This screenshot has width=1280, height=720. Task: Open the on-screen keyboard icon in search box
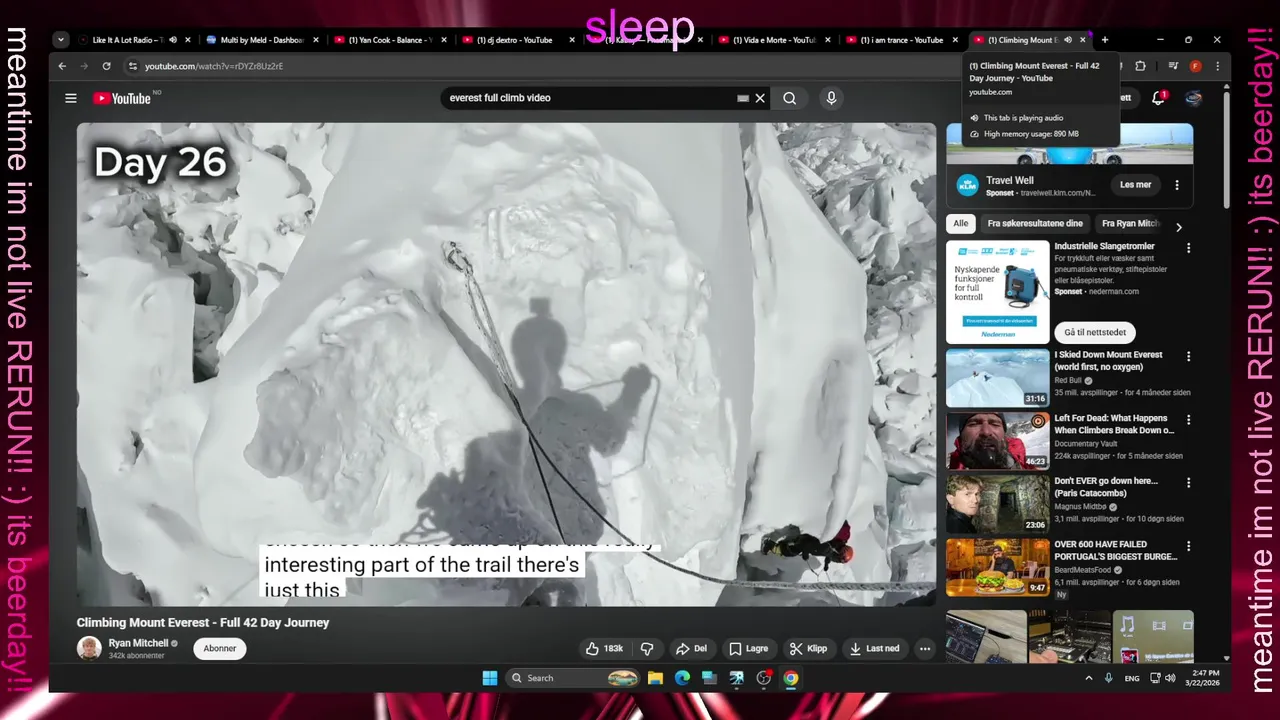[x=743, y=98]
